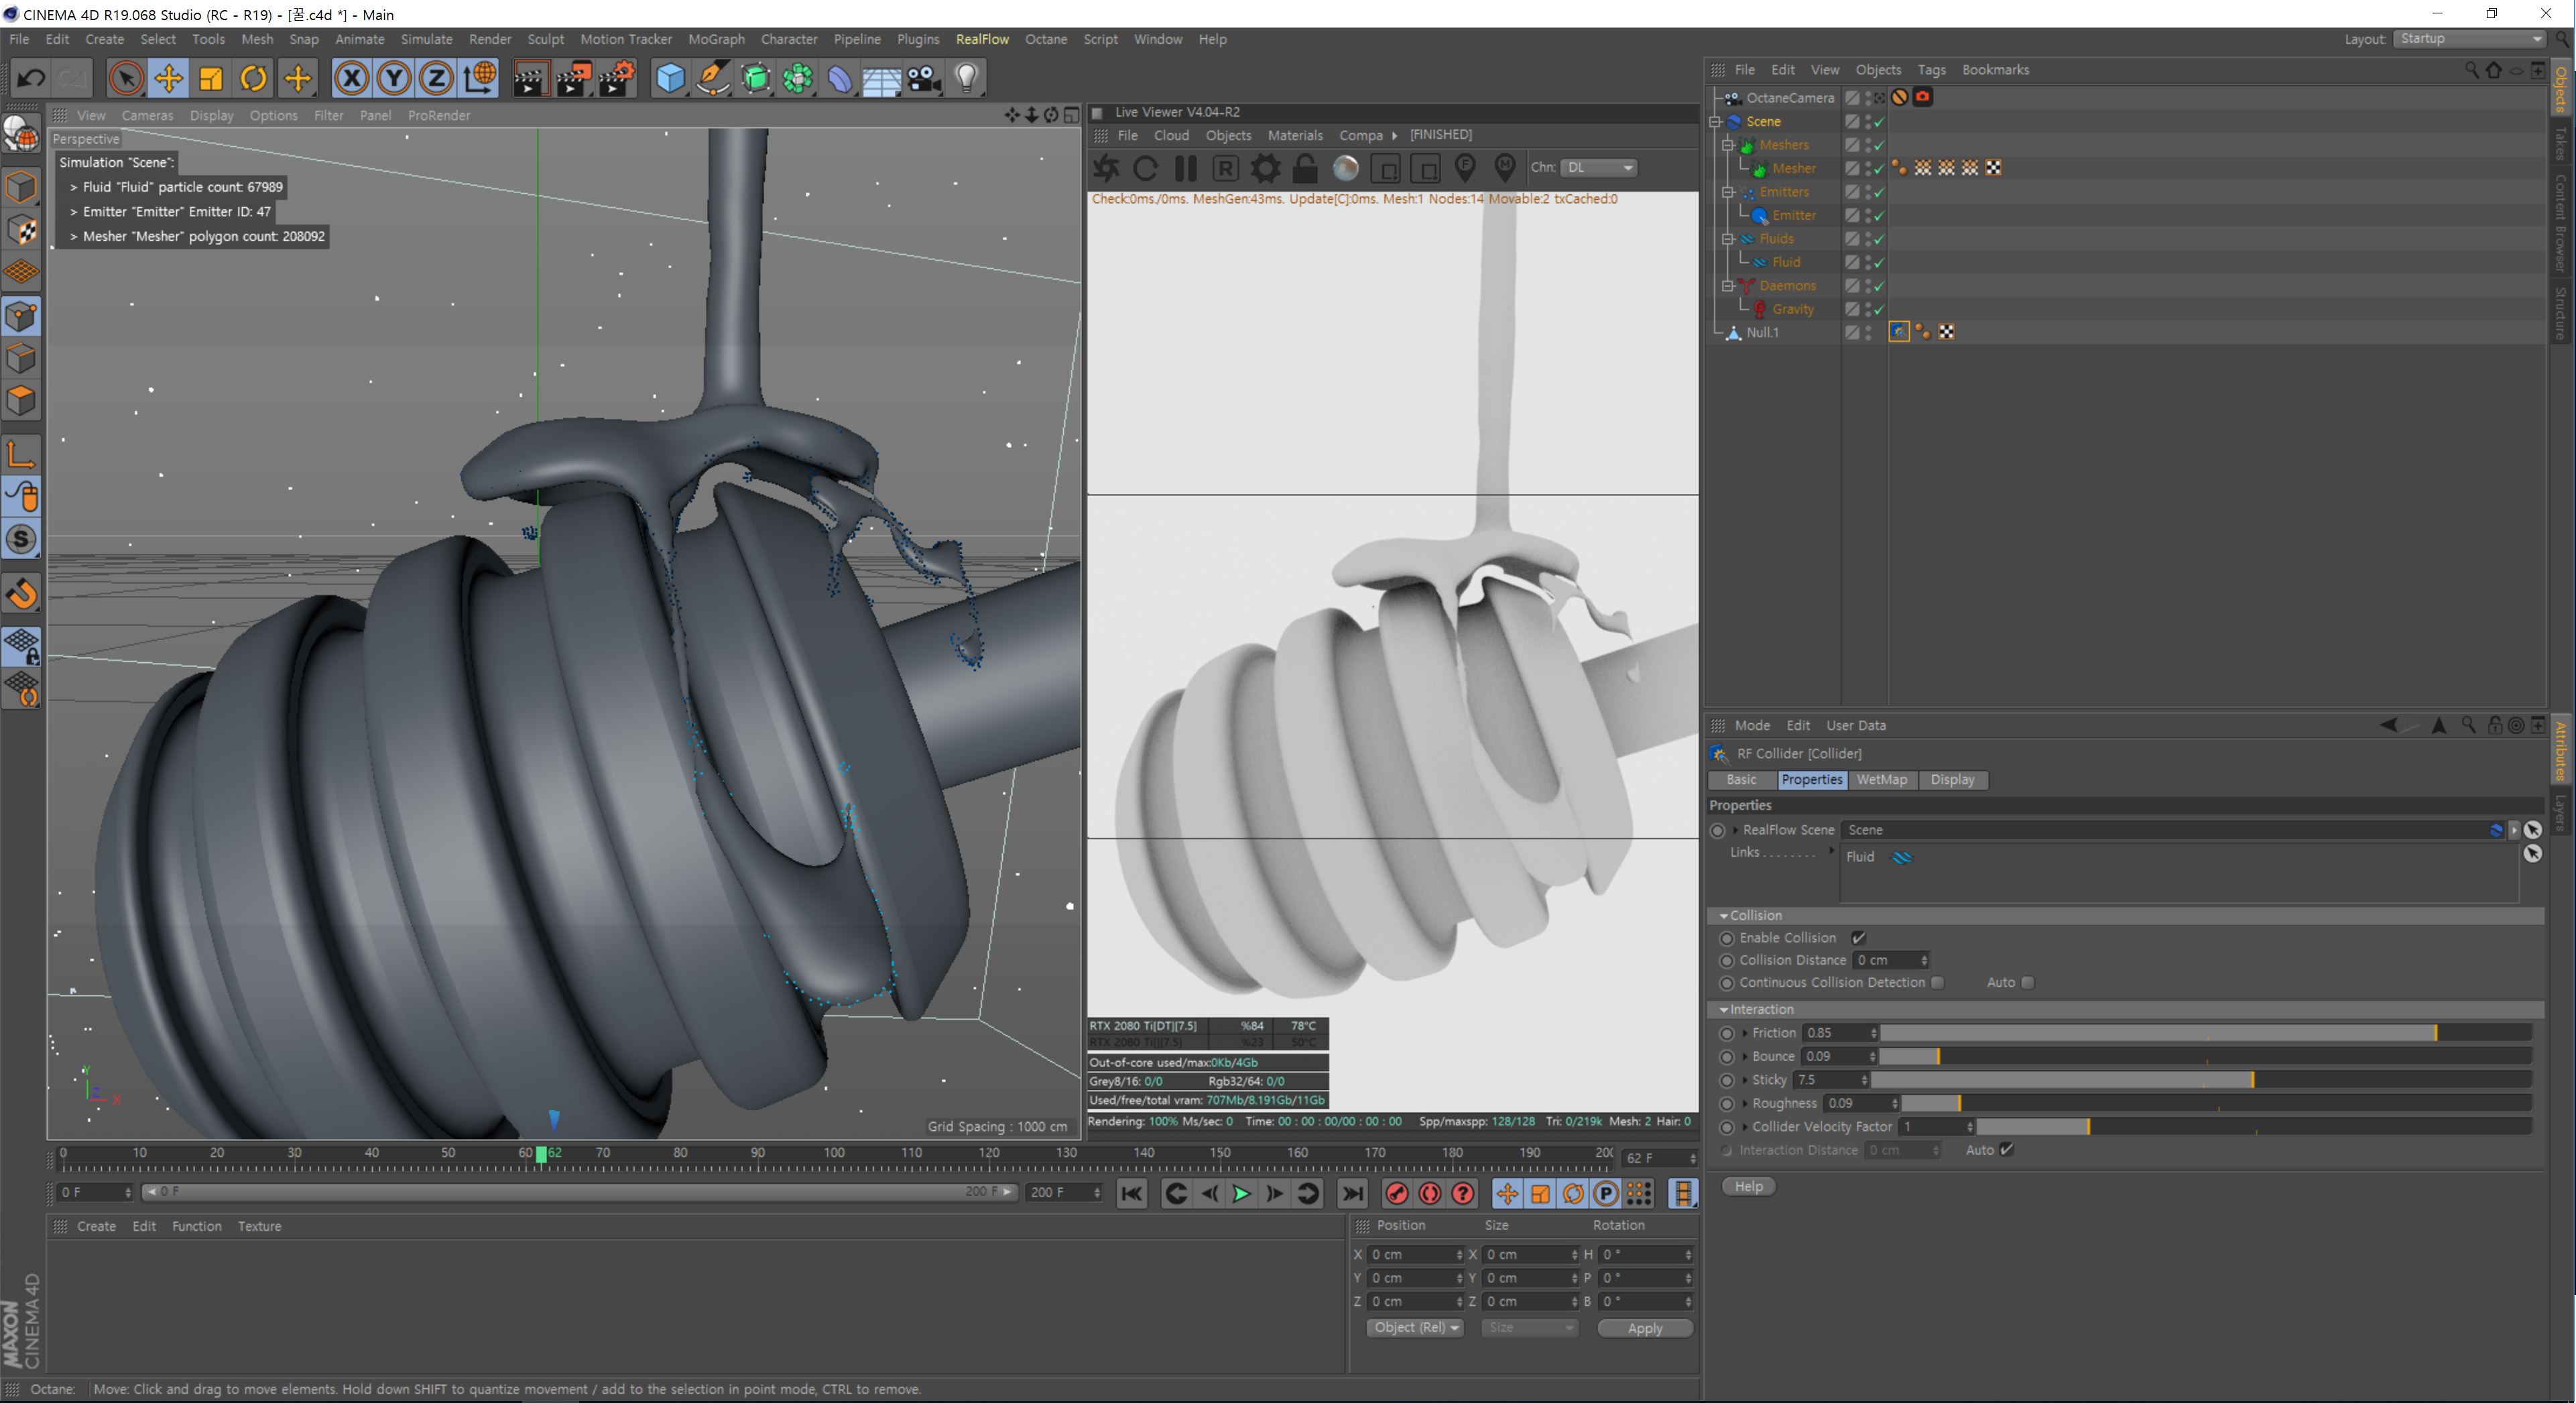Viewport: 2576px width, 1403px height.
Task: Open the Live Viewer Materials menu
Action: point(1295,135)
